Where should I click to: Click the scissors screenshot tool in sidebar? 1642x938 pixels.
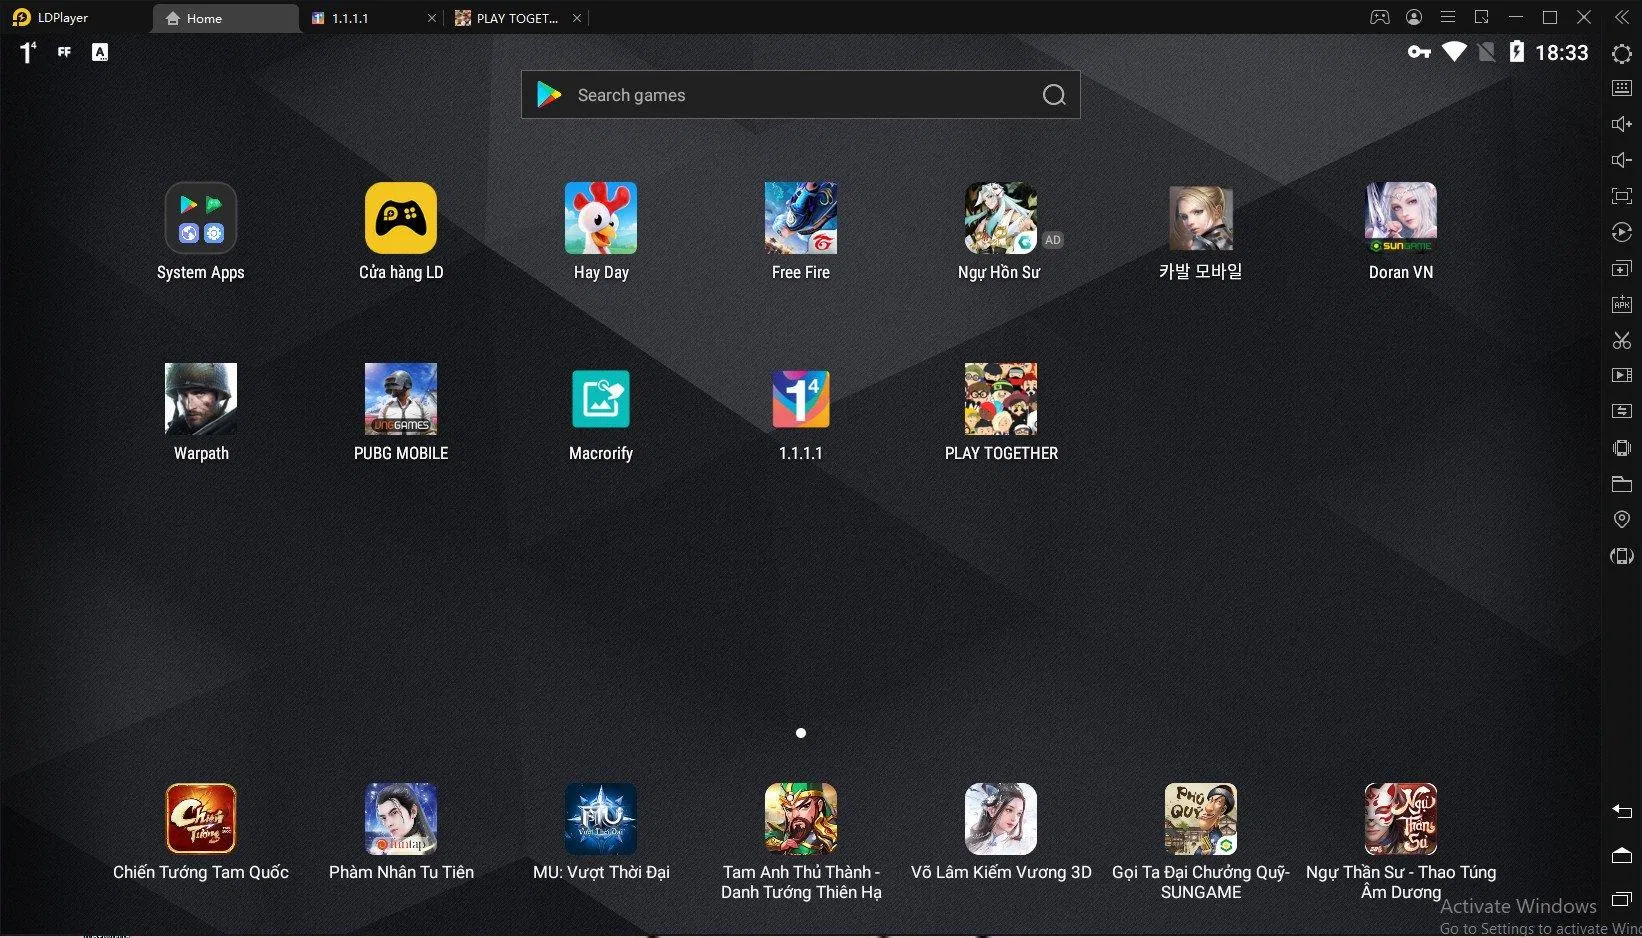pyautogui.click(x=1621, y=340)
